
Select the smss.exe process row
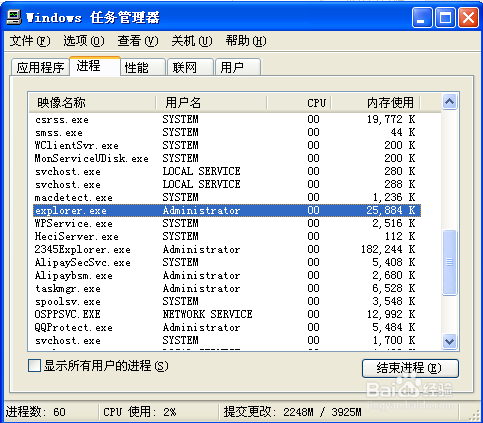(x=227, y=132)
